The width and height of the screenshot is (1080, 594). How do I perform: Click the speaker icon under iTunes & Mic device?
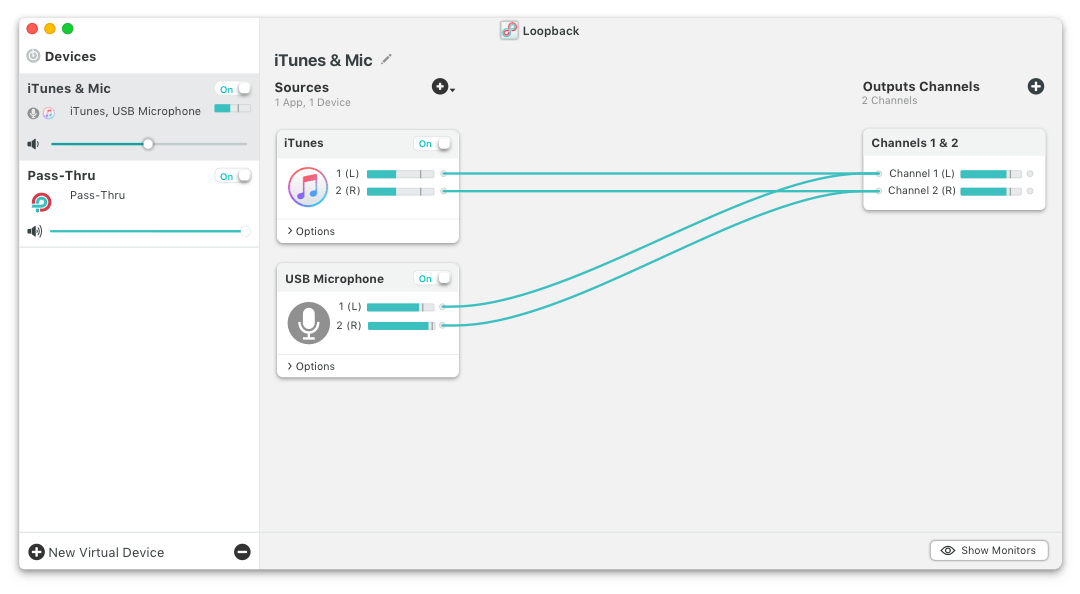coord(33,144)
